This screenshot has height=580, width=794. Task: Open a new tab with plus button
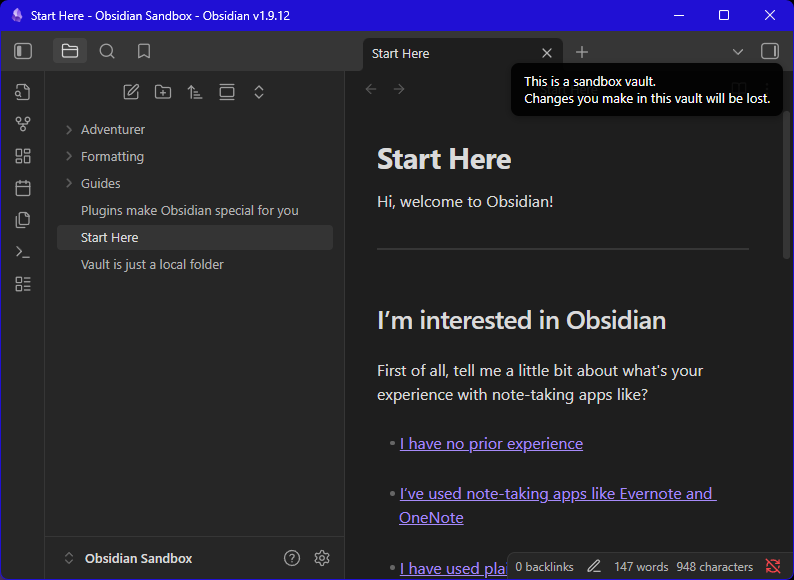point(582,52)
